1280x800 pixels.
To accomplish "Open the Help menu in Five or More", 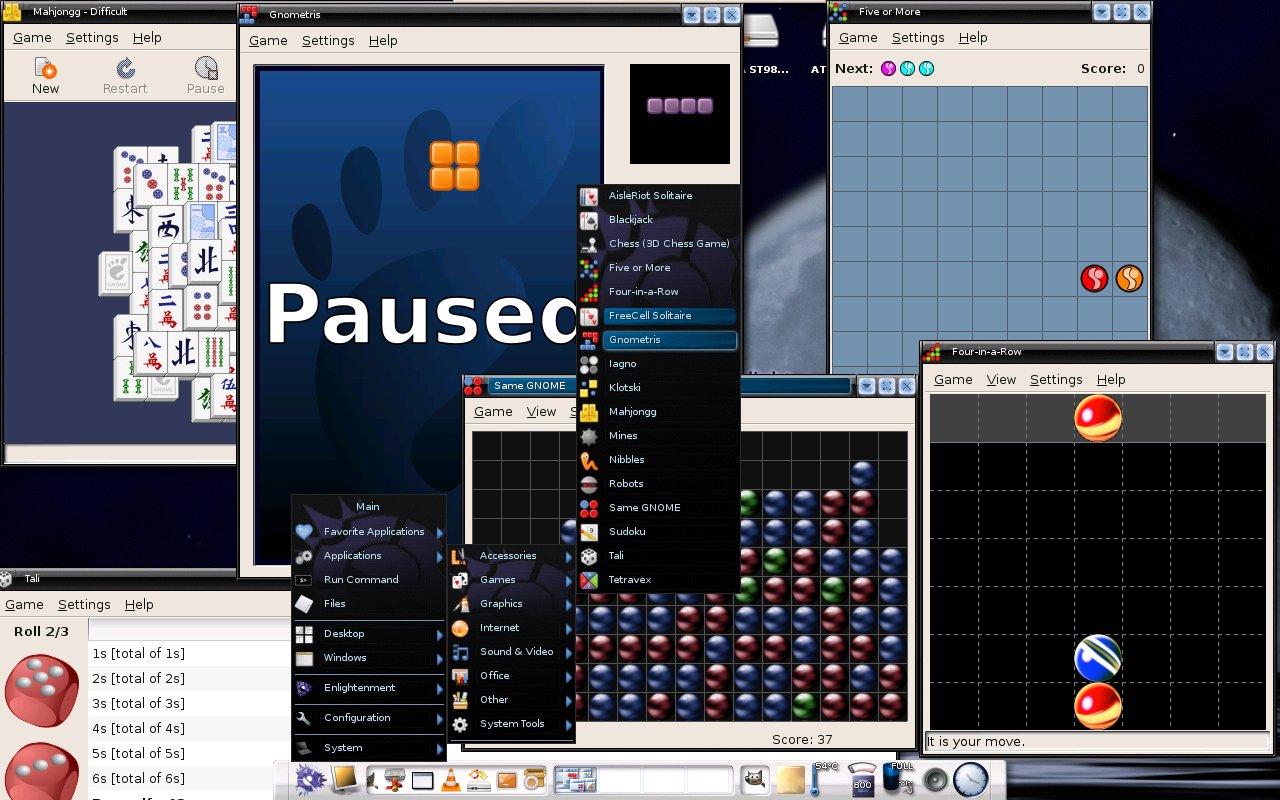I will 973,38.
